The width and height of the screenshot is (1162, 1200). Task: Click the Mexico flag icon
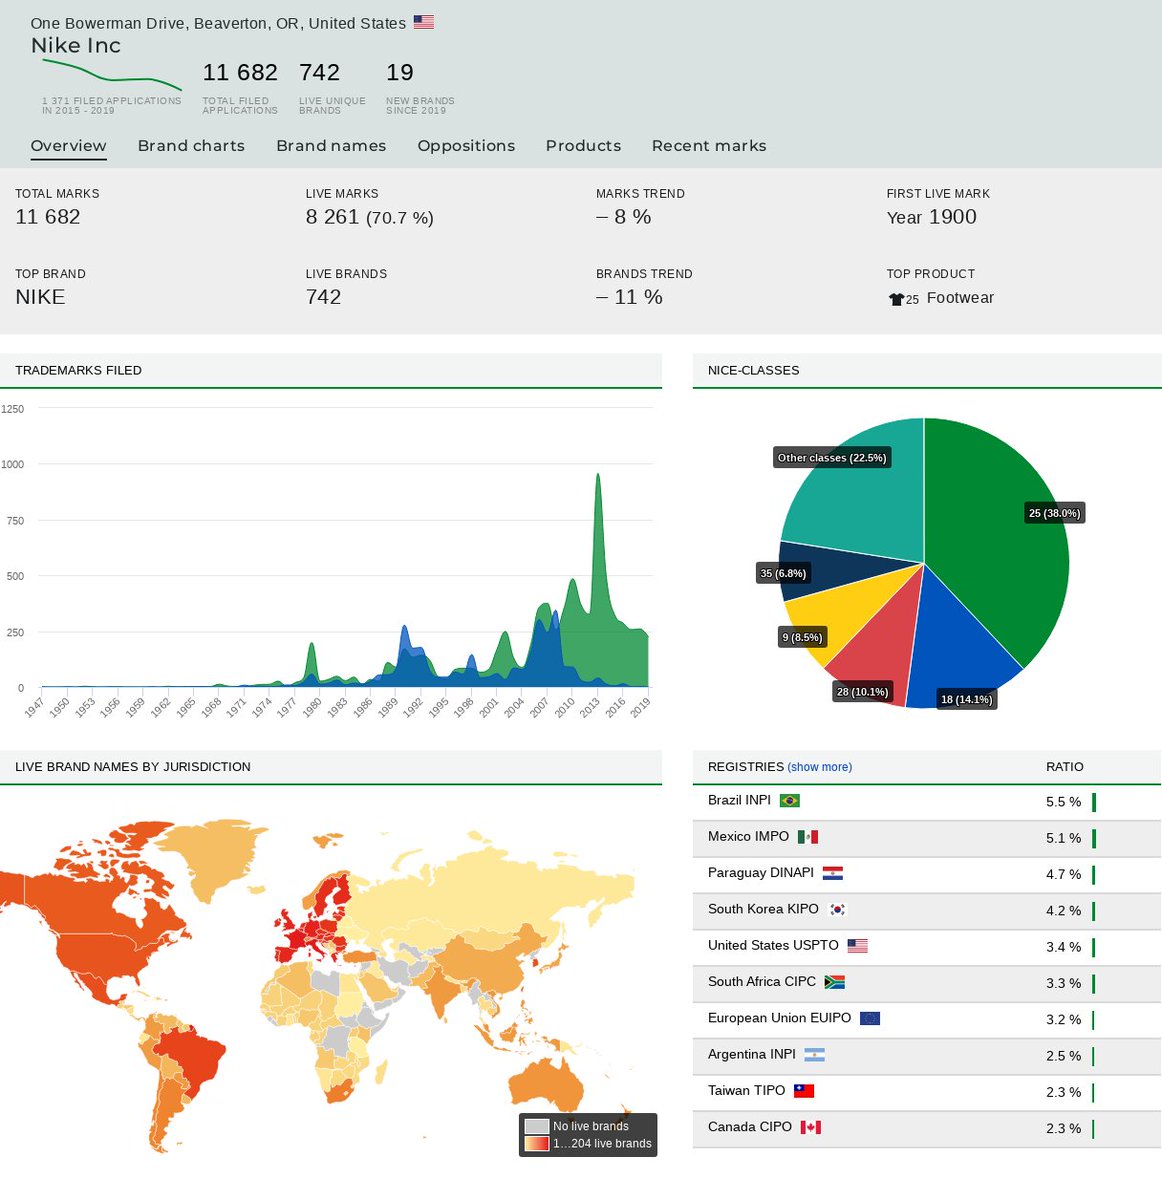coord(808,837)
